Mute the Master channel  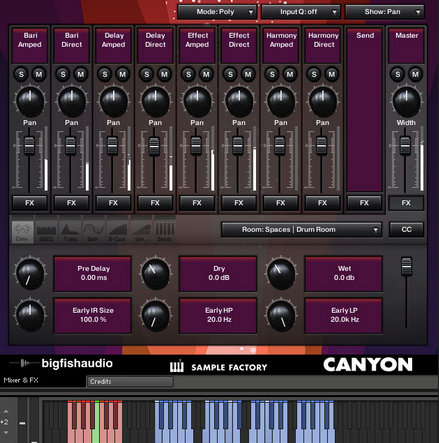click(415, 74)
